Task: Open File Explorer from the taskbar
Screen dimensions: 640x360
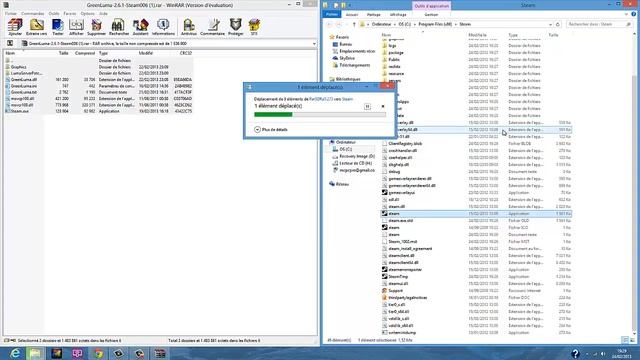Action: pyautogui.click(x=35, y=353)
